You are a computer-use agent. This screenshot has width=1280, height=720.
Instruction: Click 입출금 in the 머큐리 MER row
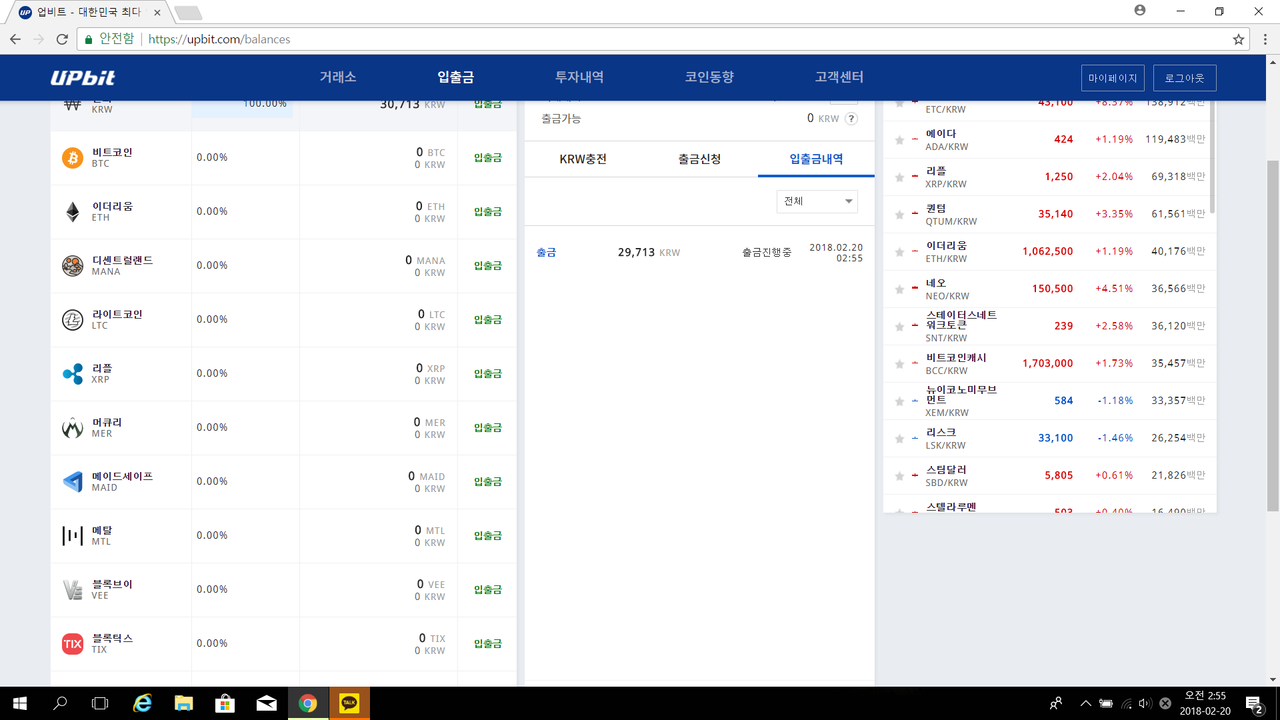488,428
